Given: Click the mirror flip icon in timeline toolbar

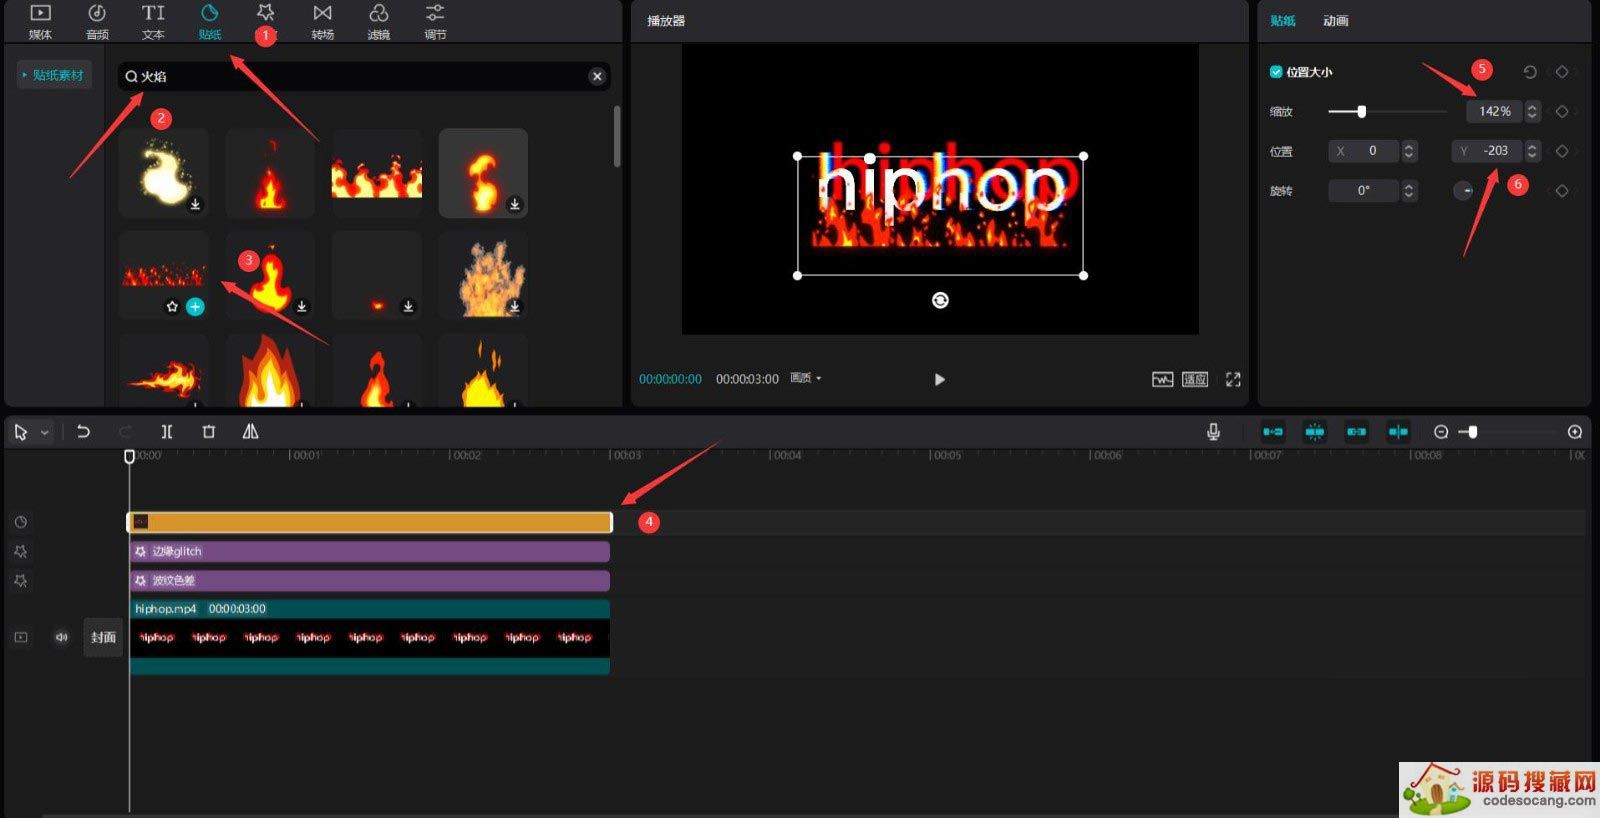Looking at the screenshot, I should [x=250, y=432].
